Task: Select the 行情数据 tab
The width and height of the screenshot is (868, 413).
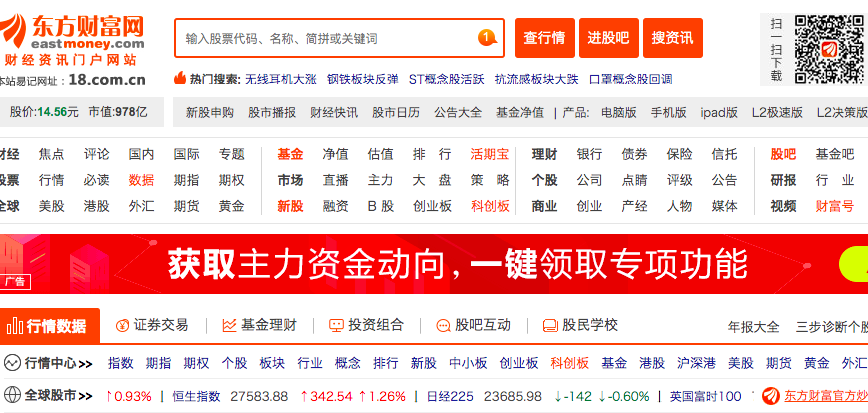Action: [x=50, y=325]
